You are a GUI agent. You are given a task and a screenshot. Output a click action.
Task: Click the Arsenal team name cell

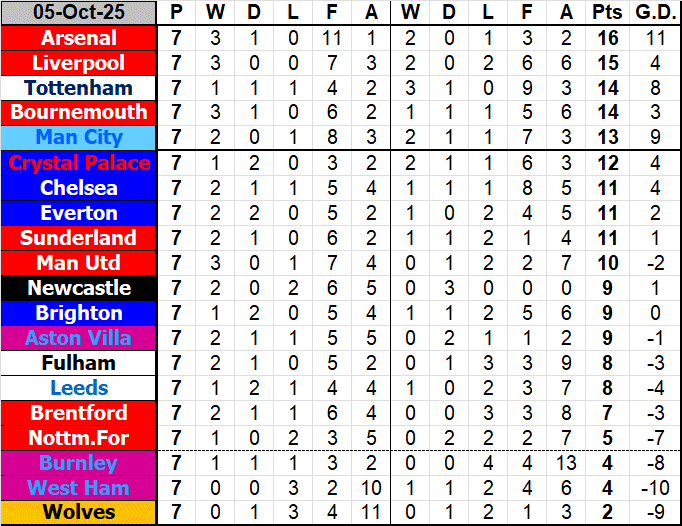(79, 38)
